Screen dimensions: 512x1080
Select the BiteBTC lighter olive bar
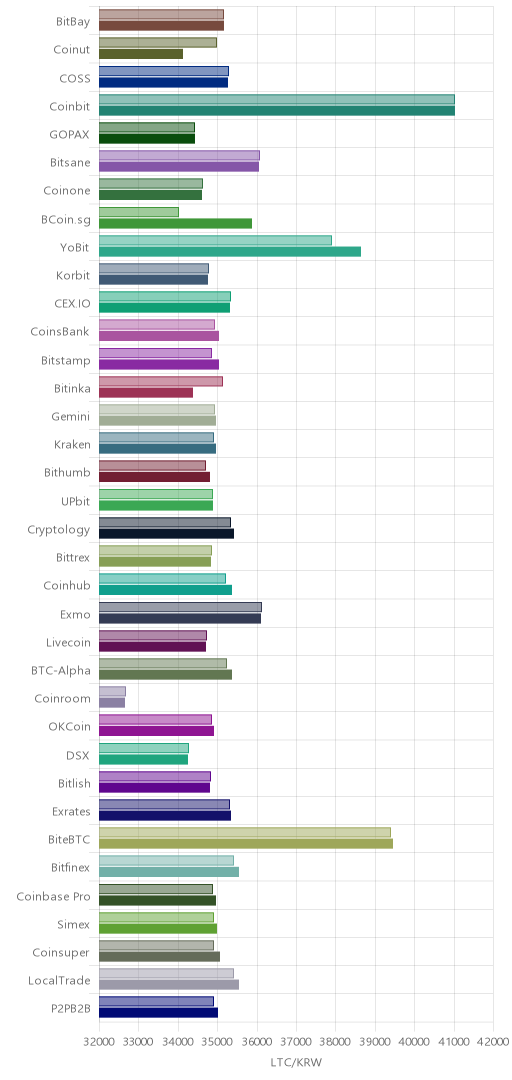click(245, 832)
